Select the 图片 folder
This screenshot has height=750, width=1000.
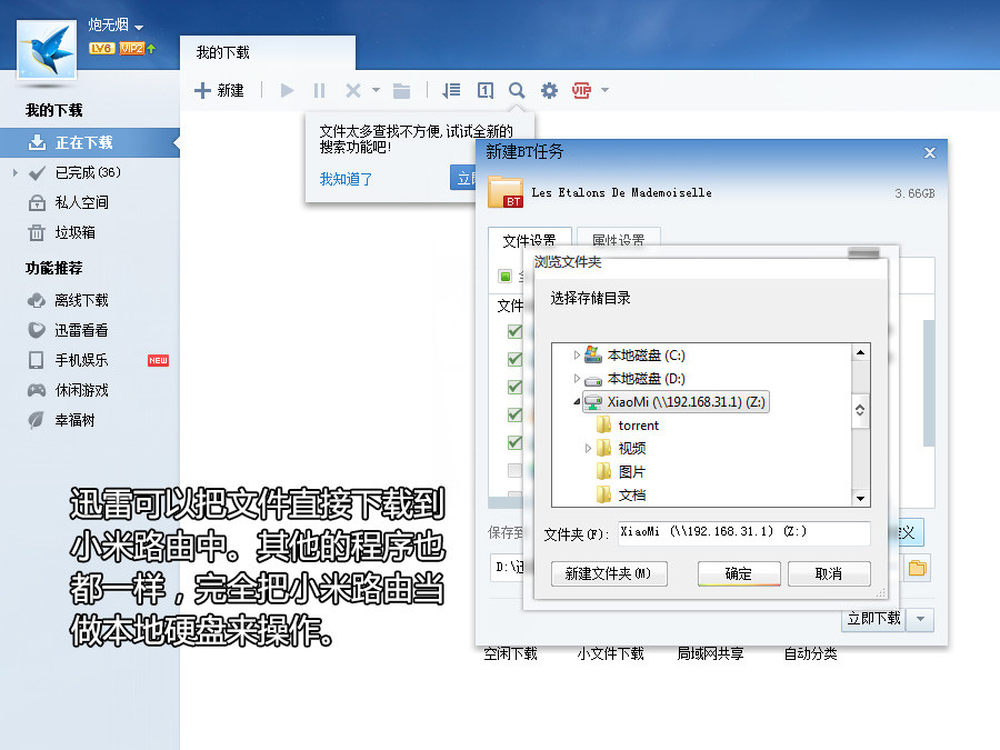pyautogui.click(x=621, y=472)
